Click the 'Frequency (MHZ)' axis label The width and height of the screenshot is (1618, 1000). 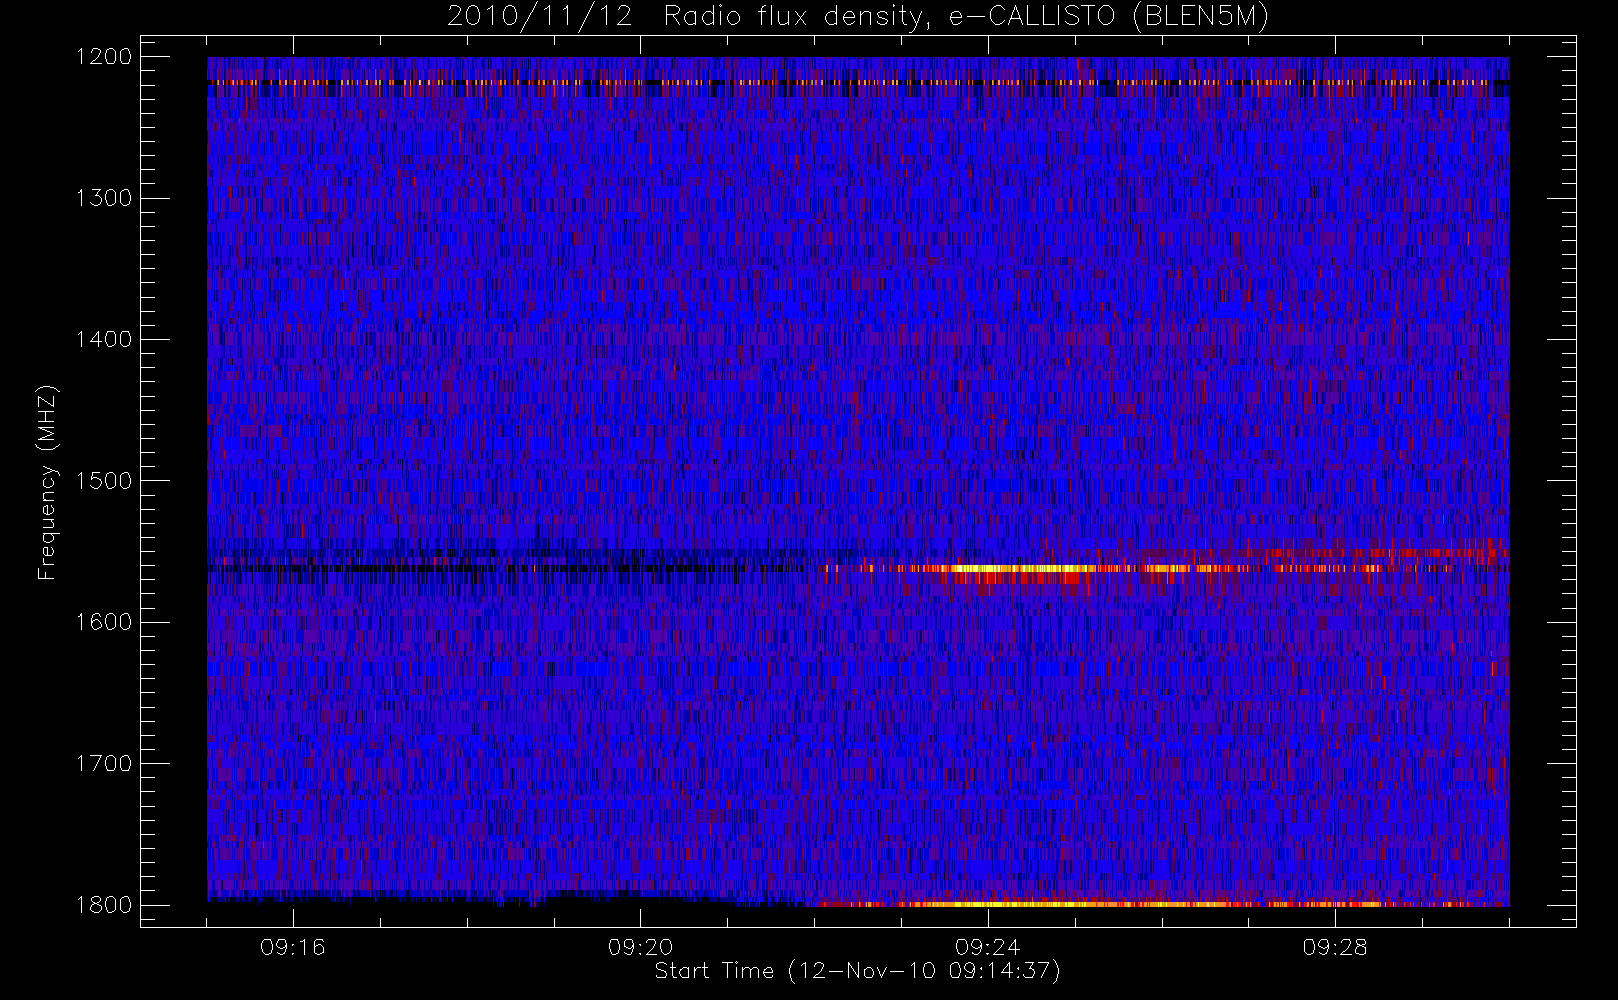click(x=47, y=482)
